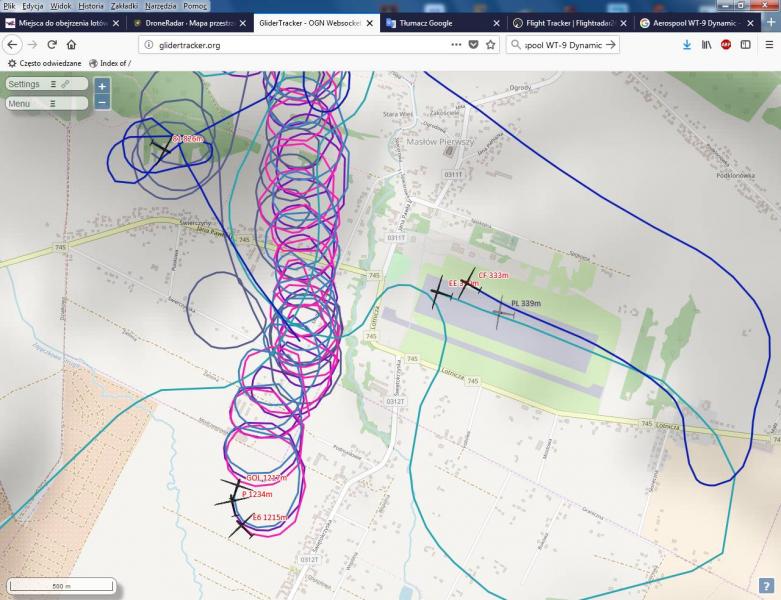Open the Adblock Plus extension icon
This screenshot has height=600, width=781.
[726, 44]
